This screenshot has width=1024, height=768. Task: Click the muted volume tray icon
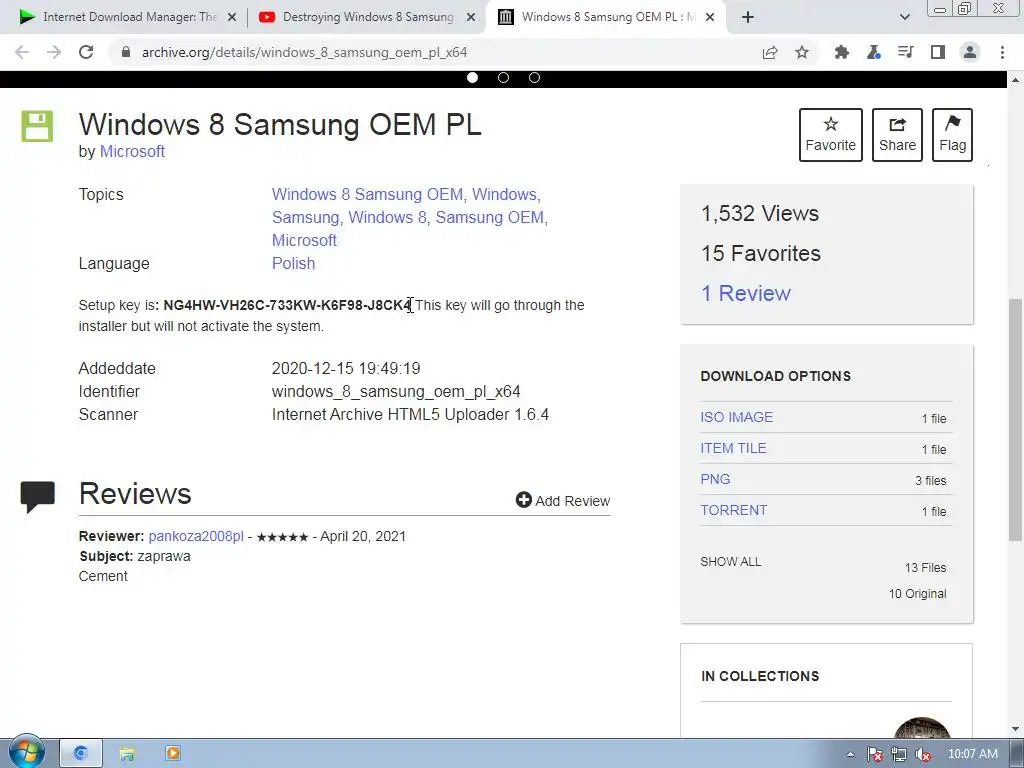pyautogui.click(x=923, y=754)
